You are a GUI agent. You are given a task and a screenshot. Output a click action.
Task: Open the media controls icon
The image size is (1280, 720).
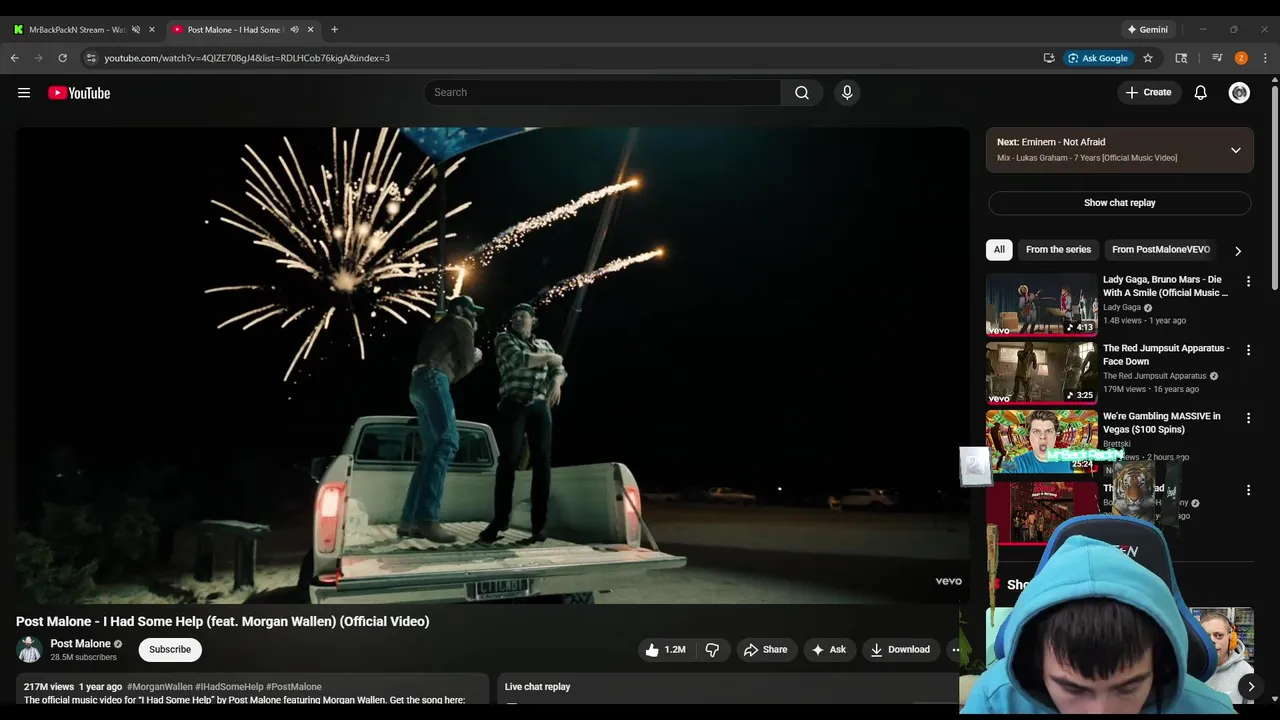point(1217,58)
